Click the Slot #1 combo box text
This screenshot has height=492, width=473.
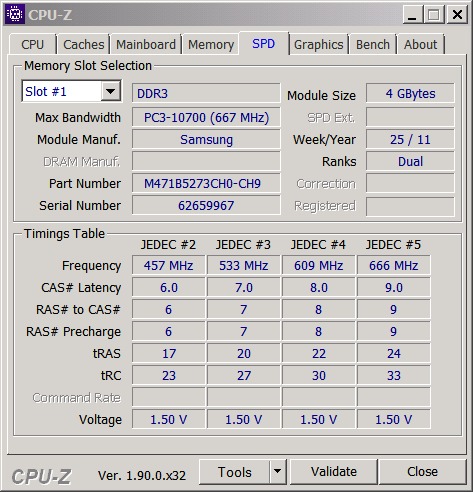tap(61, 91)
